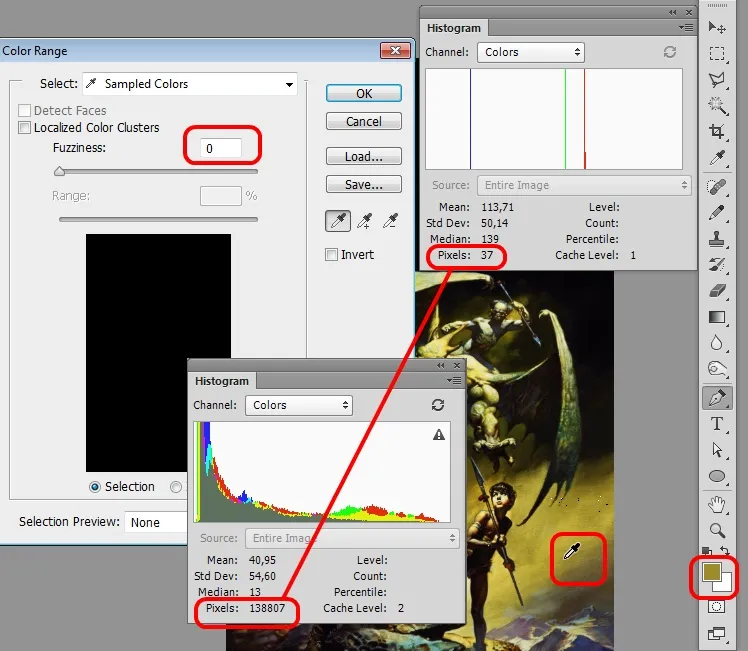This screenshot has width=748, height=651.
Task: Close the lower Histogram panel
Action: [x=457, y=365]
